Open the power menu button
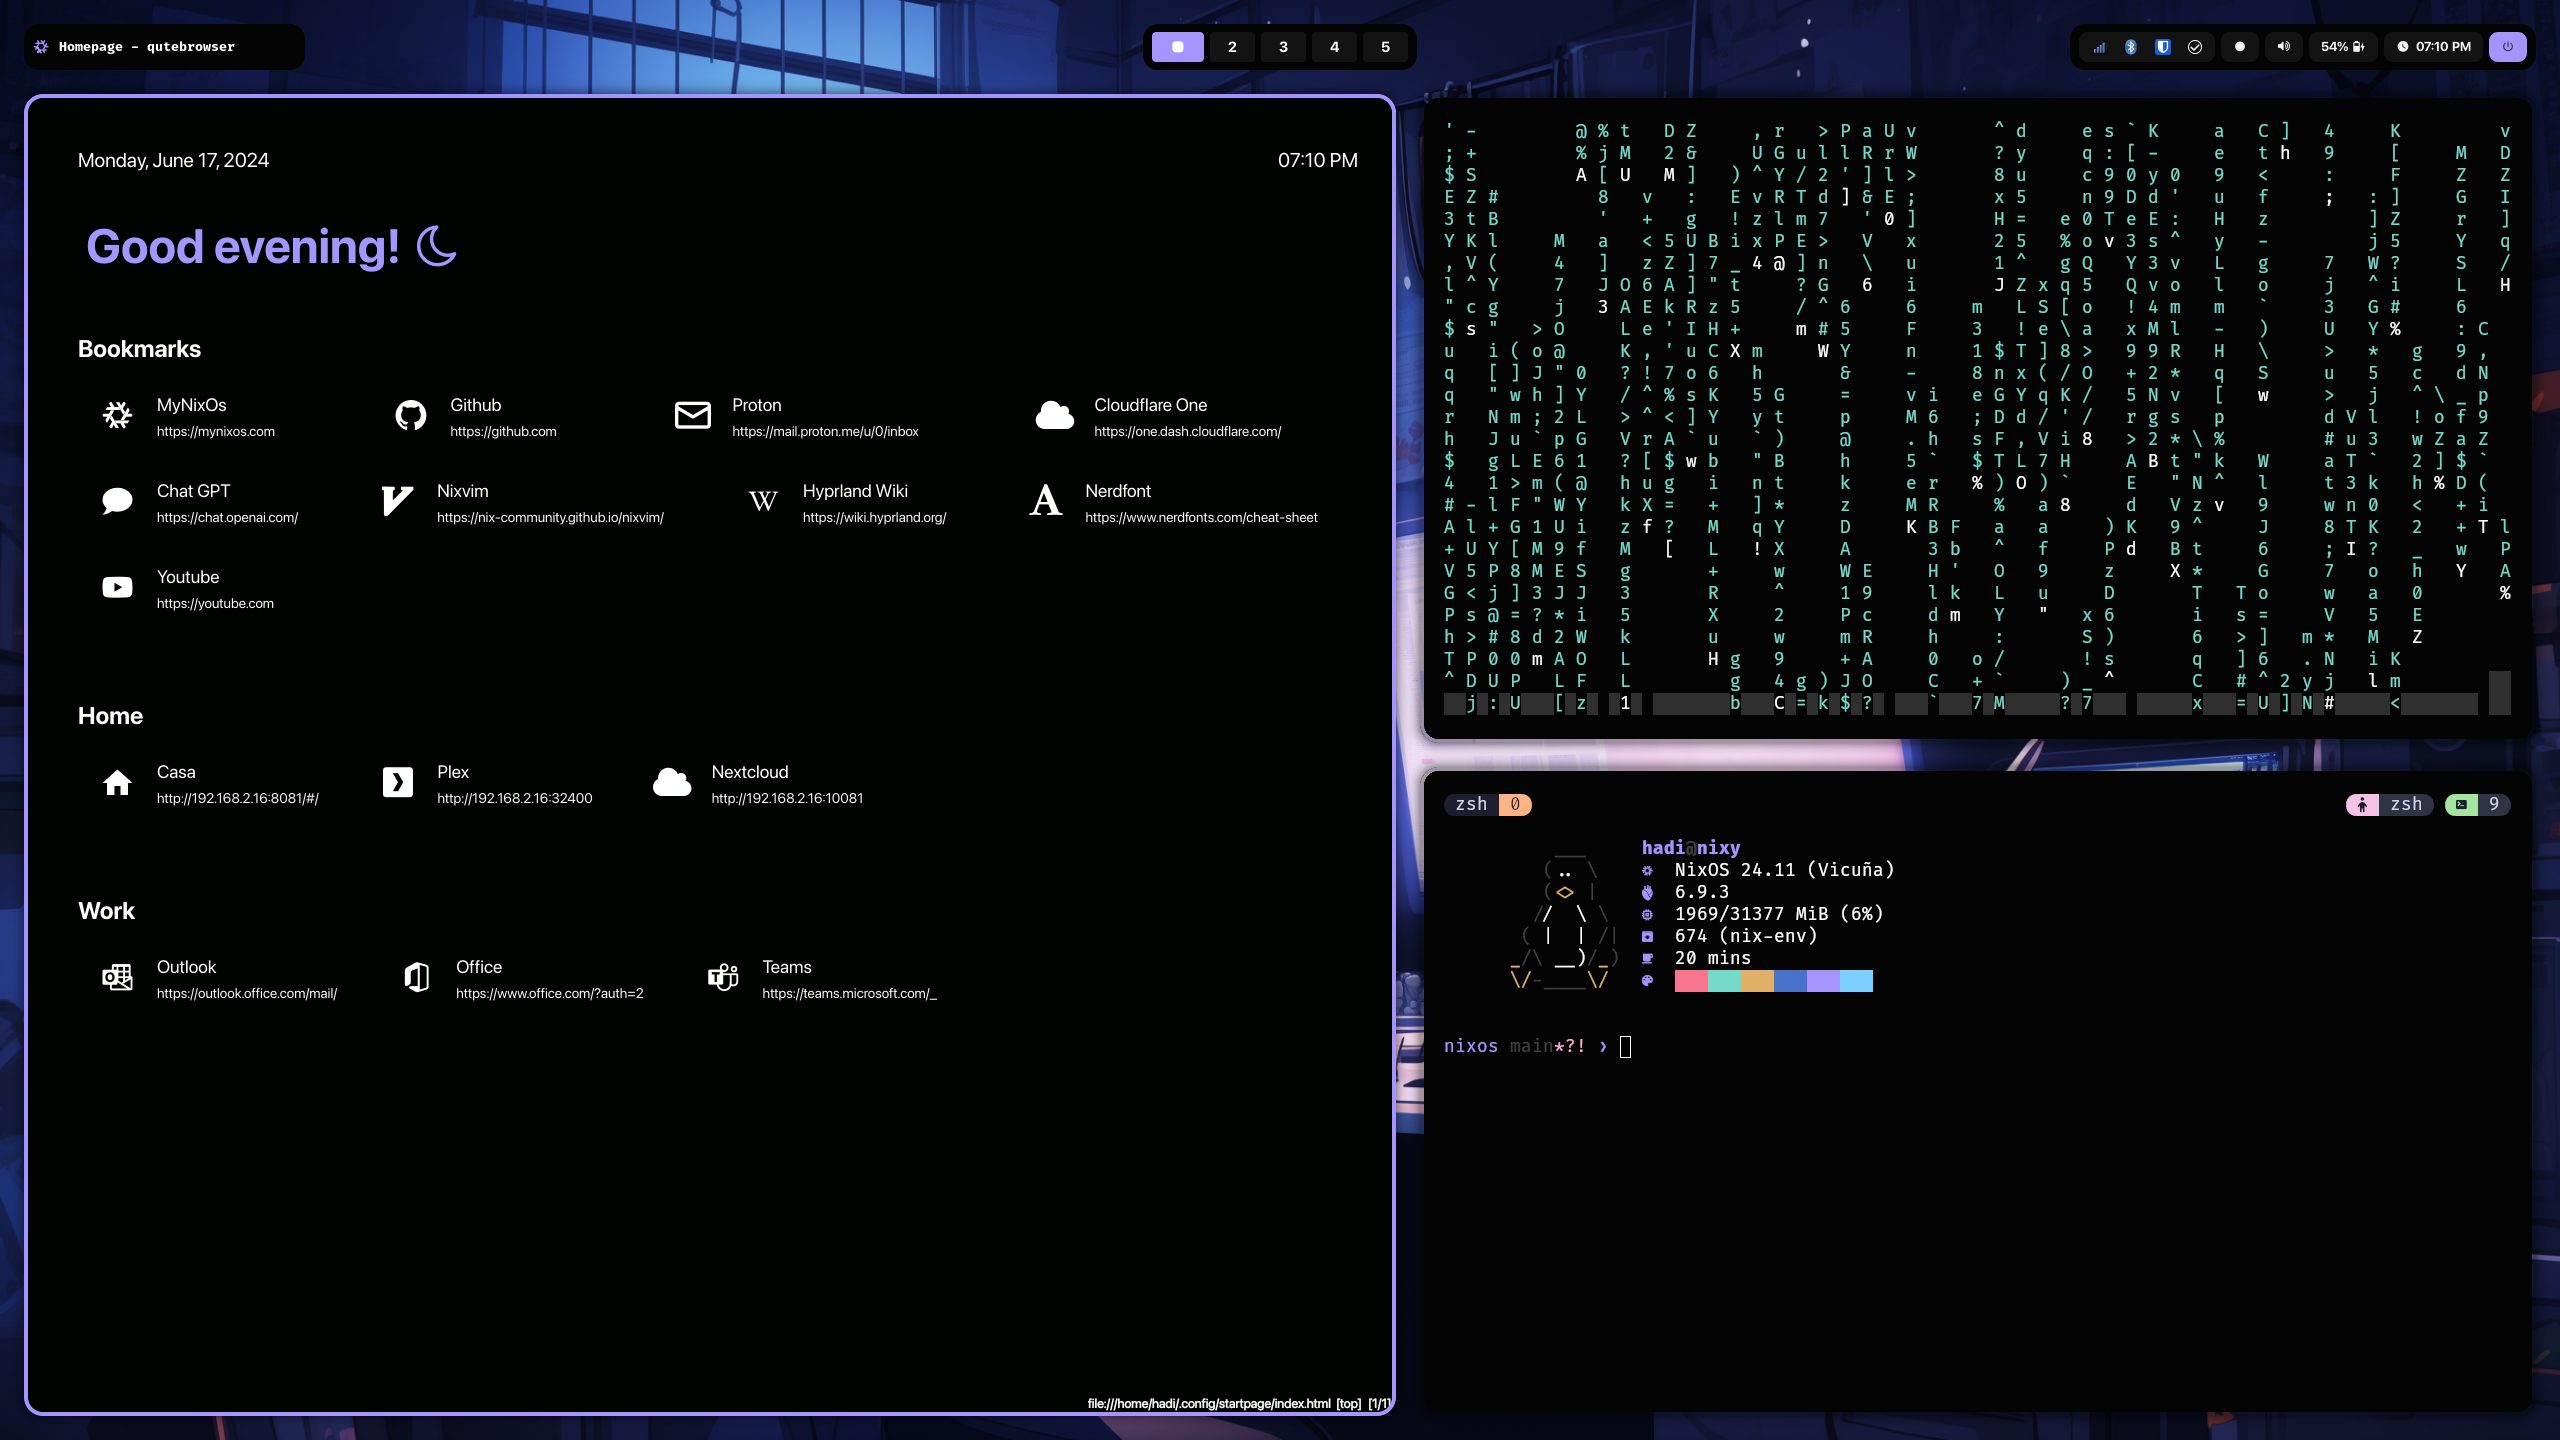 (2507, 47)
